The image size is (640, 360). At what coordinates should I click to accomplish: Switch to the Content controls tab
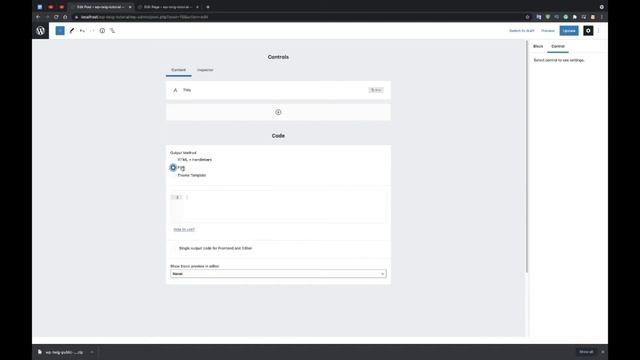pos(178,70)
